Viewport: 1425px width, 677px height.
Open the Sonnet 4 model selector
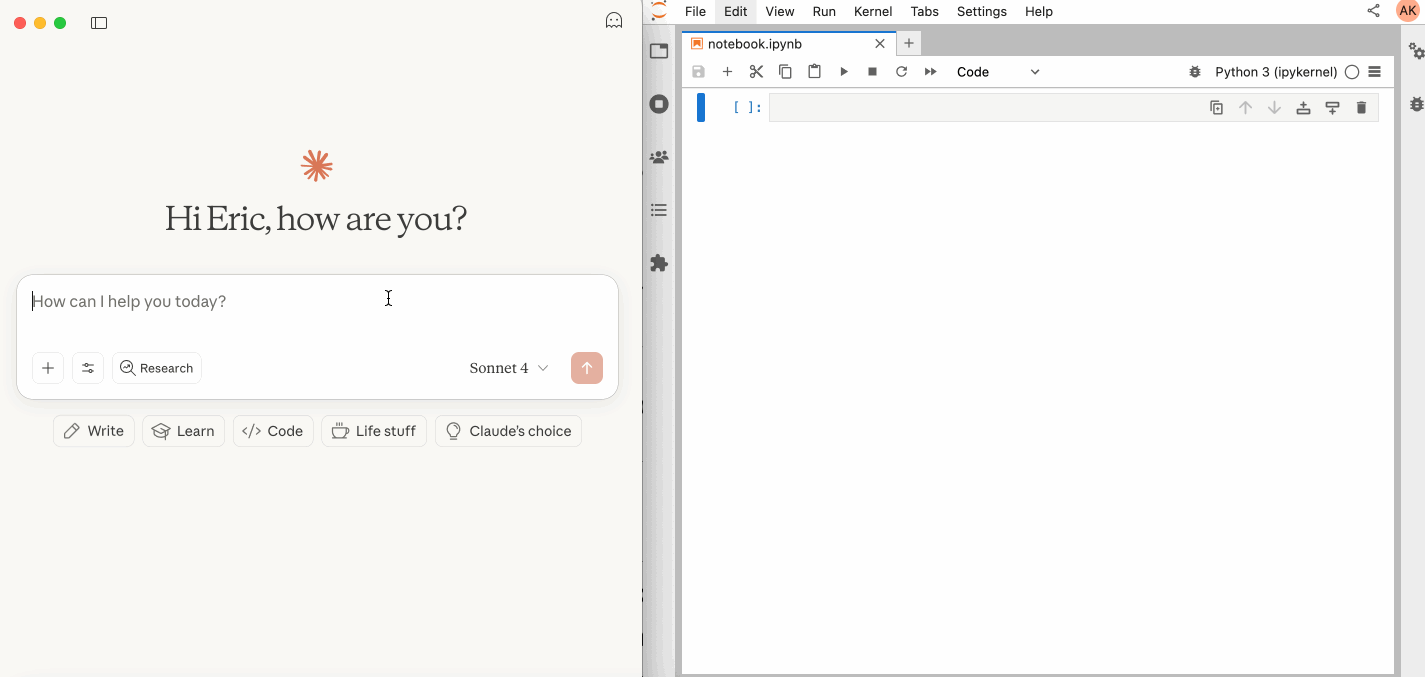coord(508,368)
